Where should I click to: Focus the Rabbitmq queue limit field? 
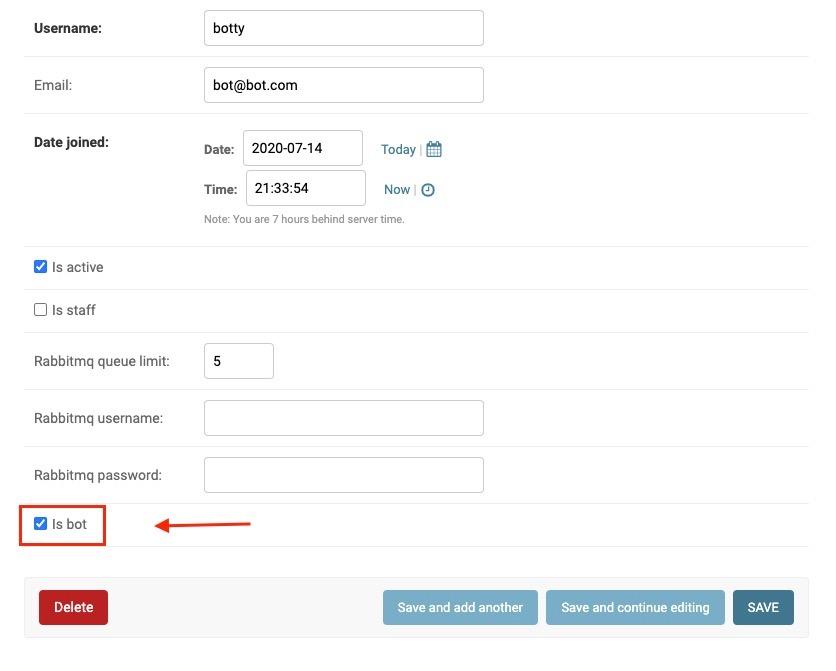[x=239, y=361]
